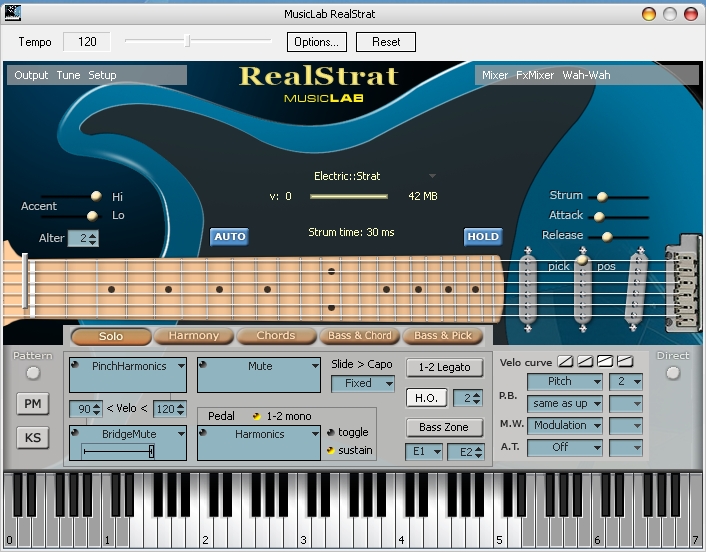Open the PinchHarmonics dropdown
The height and width of the screenshot is (552, 706).
click(x=181, y=366)
